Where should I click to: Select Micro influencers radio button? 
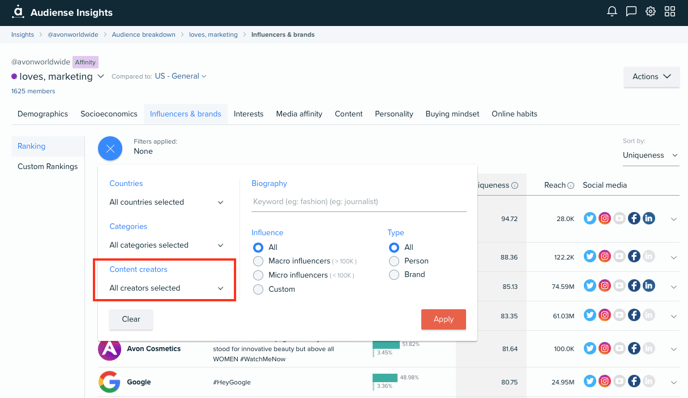click(258, 275)
